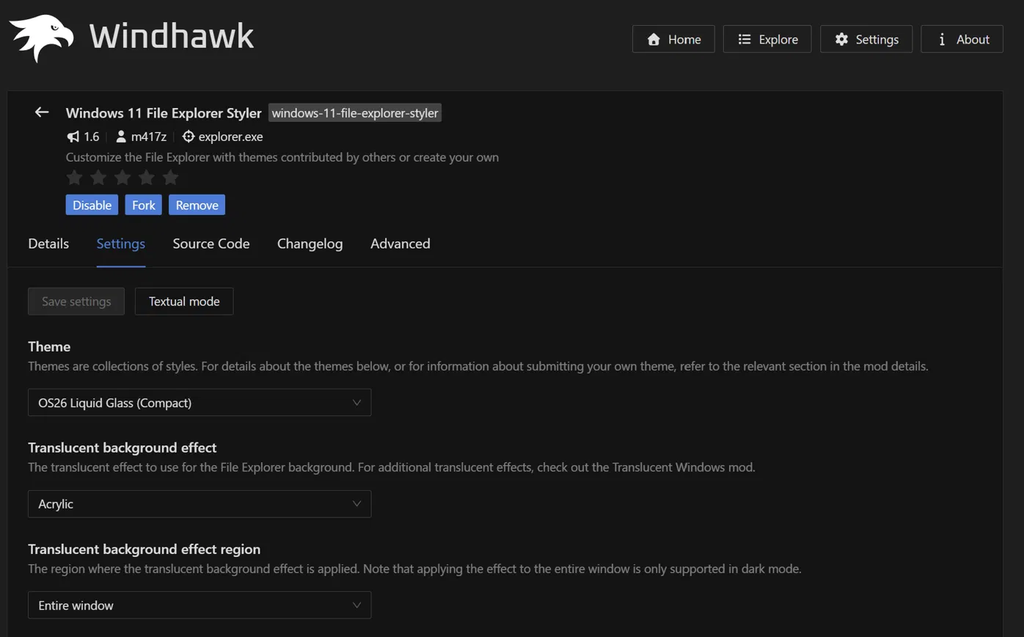Switch to the Details tab
The width and height of the screenshot is (1024, 637).
pos(48,244)
